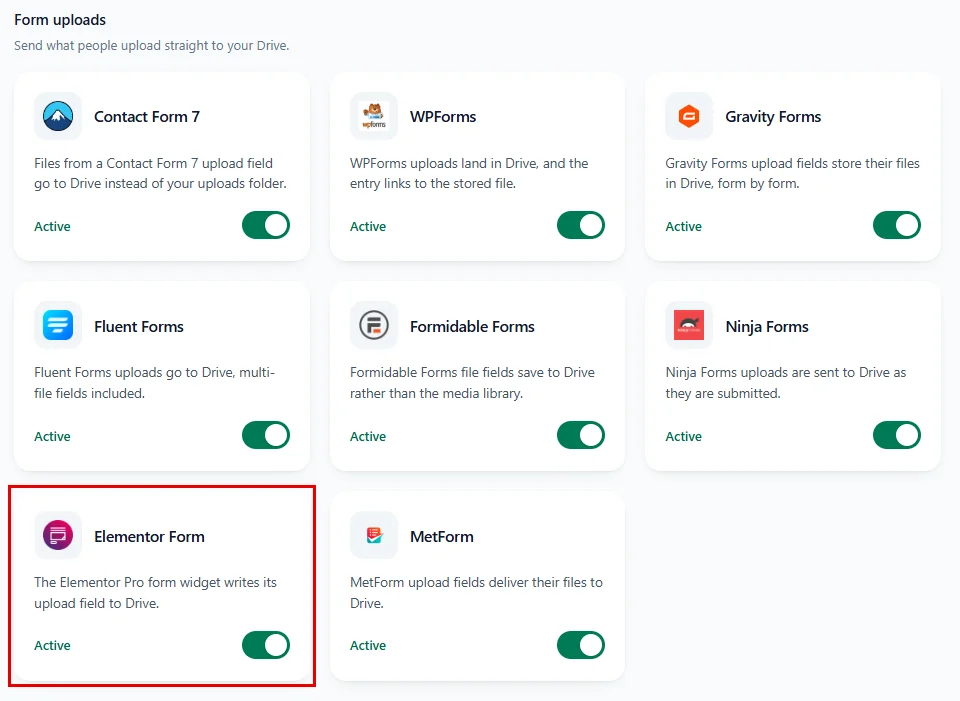Click 'WPForms uploads land in Drive' description
Viewport: 960px width, 701px height.
pyautogui.click(x=469, y=173)
